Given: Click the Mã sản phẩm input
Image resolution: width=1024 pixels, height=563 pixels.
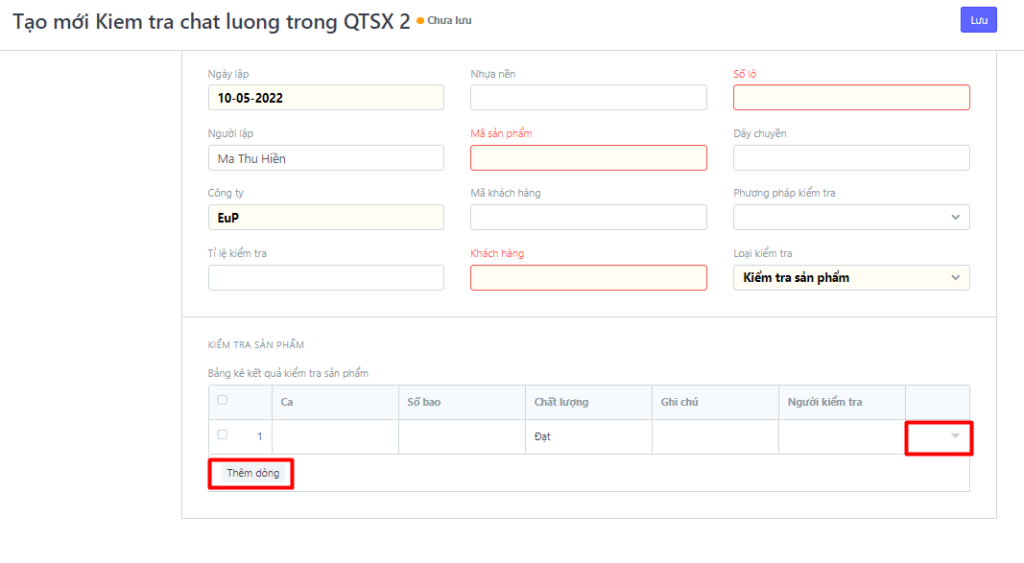Looking at the screenshot, I should (588, 158).
